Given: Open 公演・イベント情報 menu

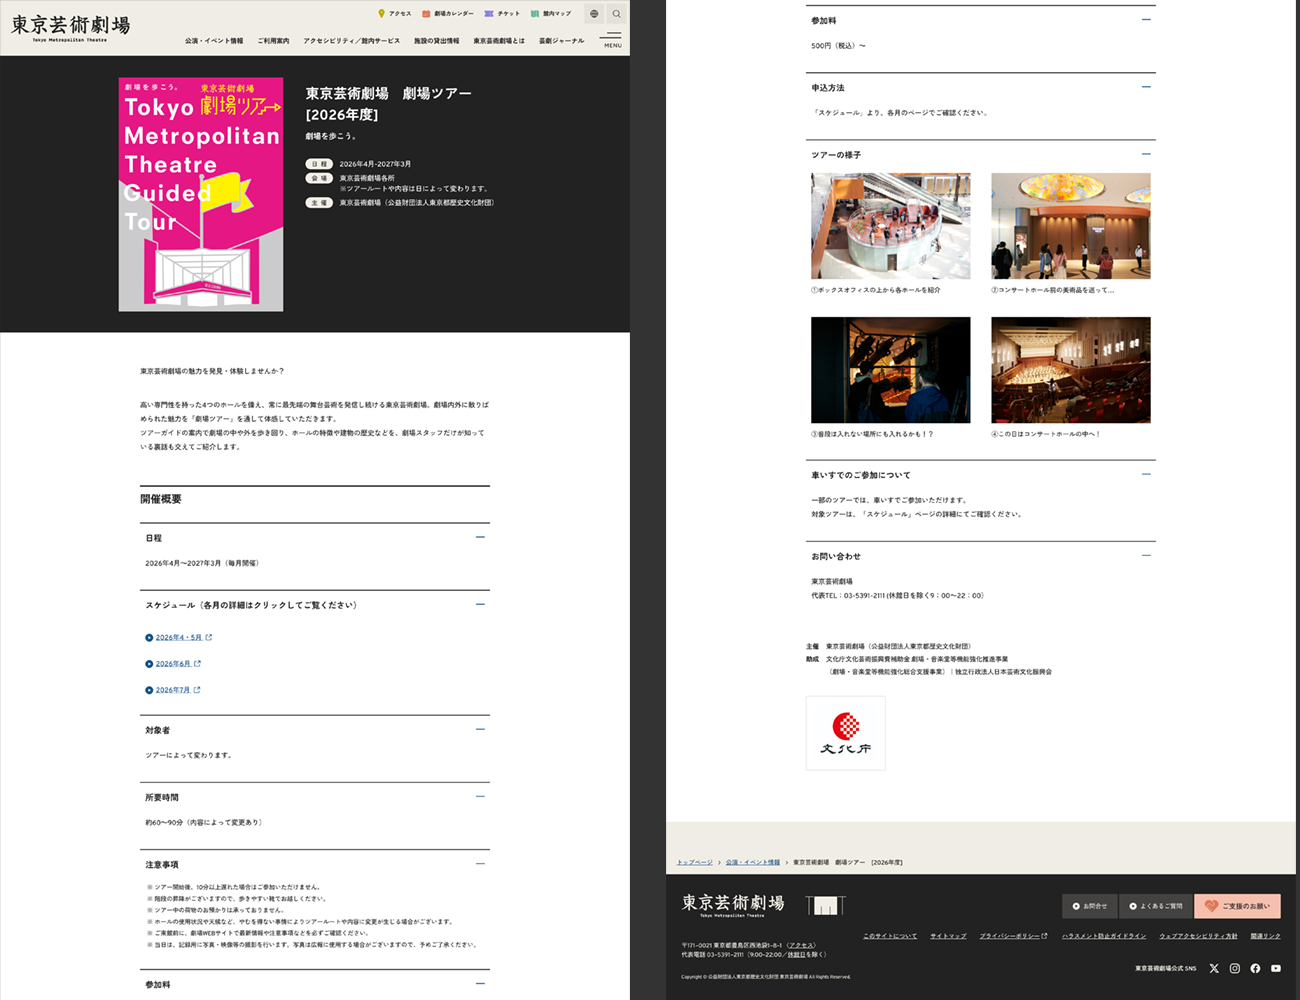Looking at the screenshot, I should click(x=214, y=41).
